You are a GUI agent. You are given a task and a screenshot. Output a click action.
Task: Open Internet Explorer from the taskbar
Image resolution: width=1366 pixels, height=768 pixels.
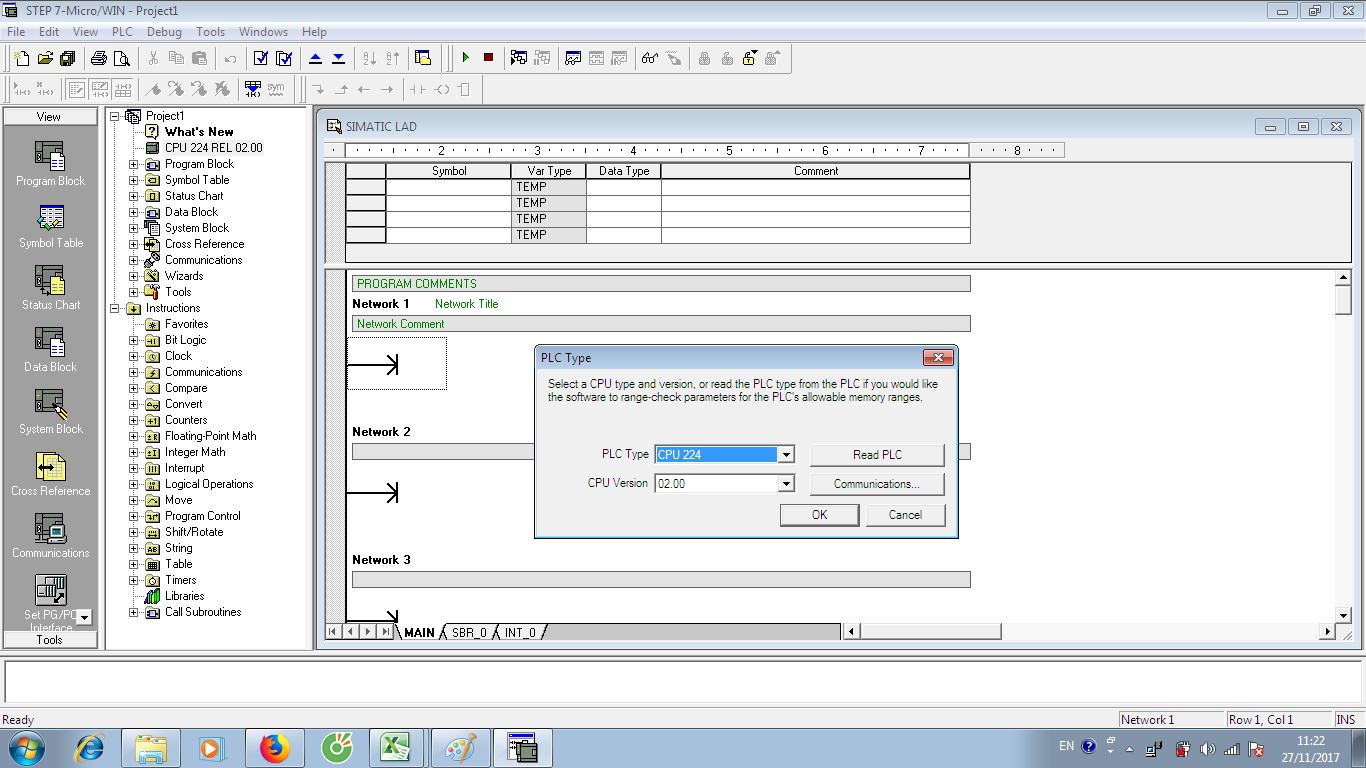click(90, 748)
